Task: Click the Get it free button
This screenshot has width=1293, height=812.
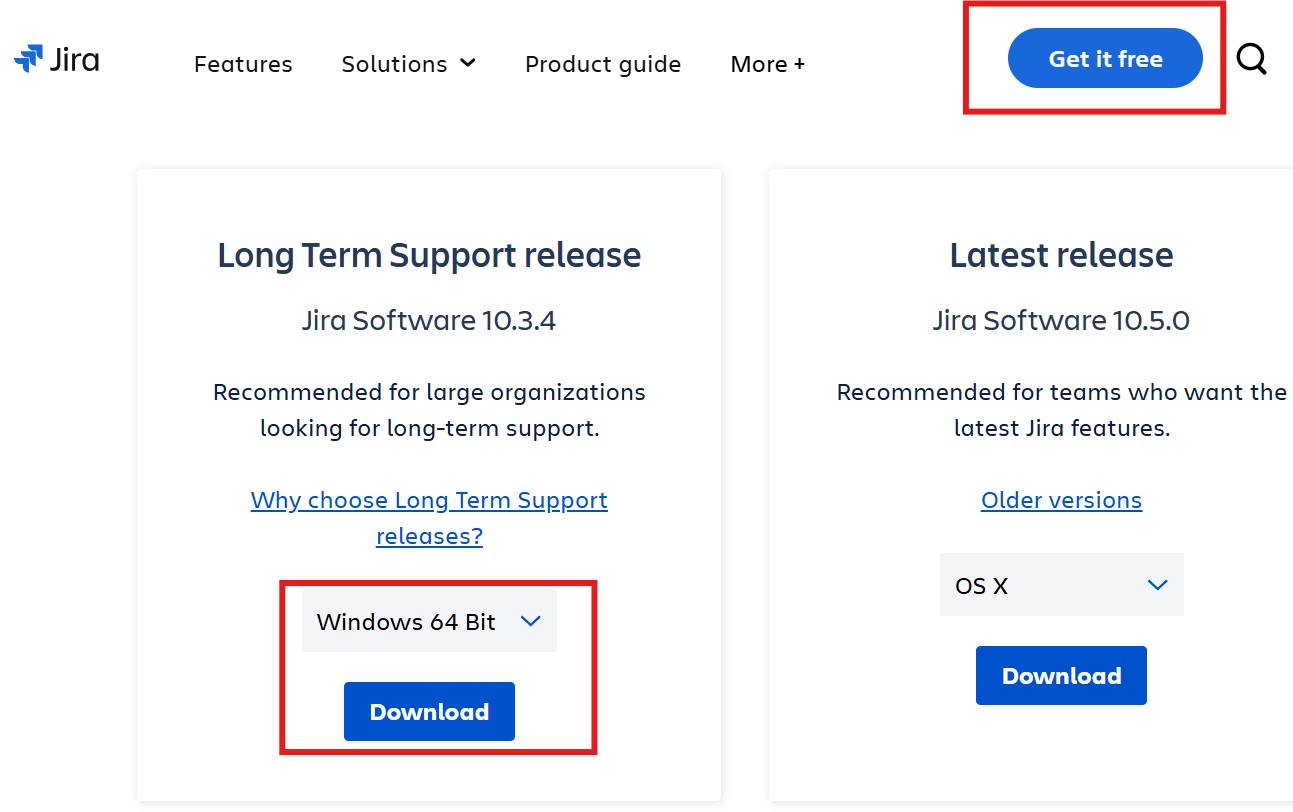Action: pos(1104,58)
